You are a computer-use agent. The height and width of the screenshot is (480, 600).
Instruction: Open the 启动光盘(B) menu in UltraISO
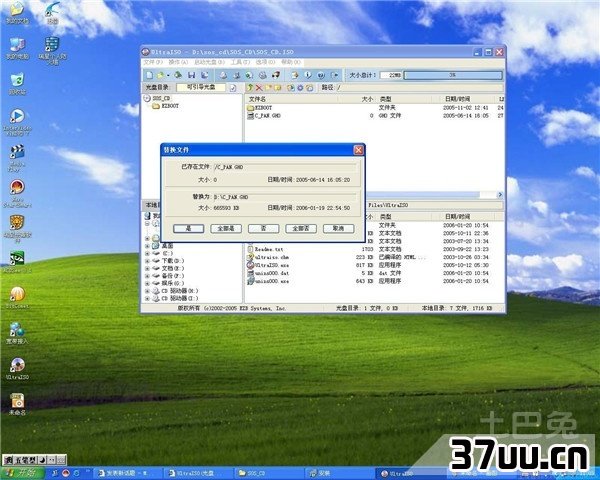(x=209, y=62)
